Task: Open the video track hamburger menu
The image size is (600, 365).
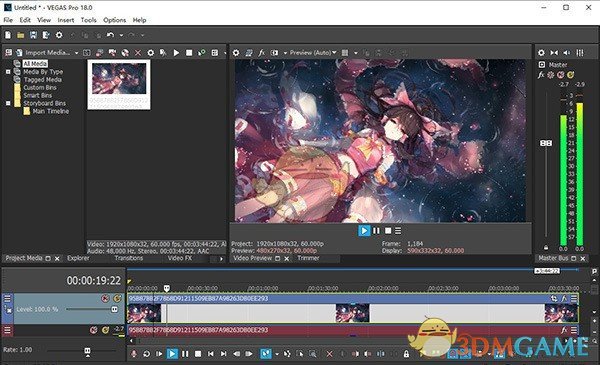Action: 8,298
